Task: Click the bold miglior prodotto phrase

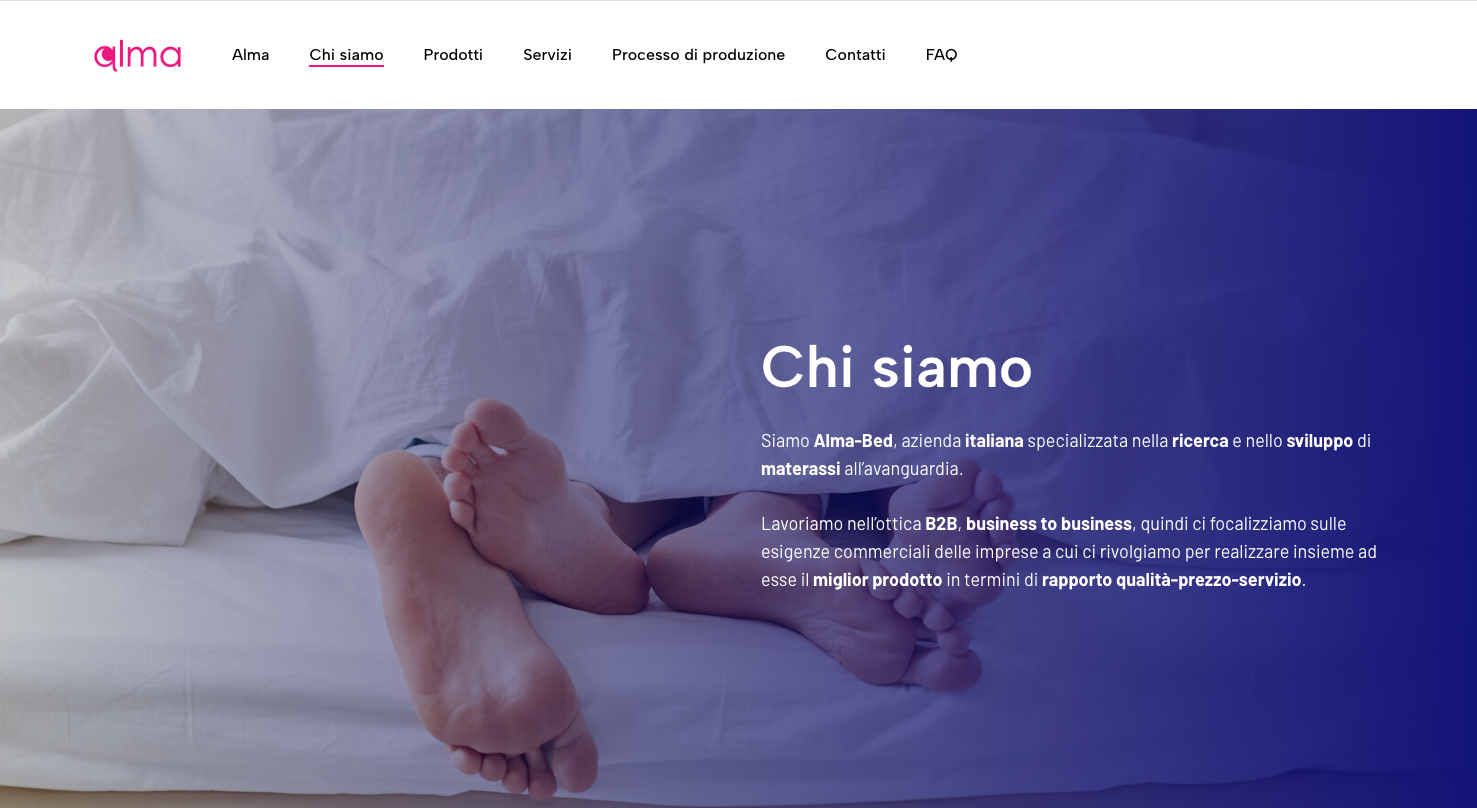Action: (x=877, y=580)
